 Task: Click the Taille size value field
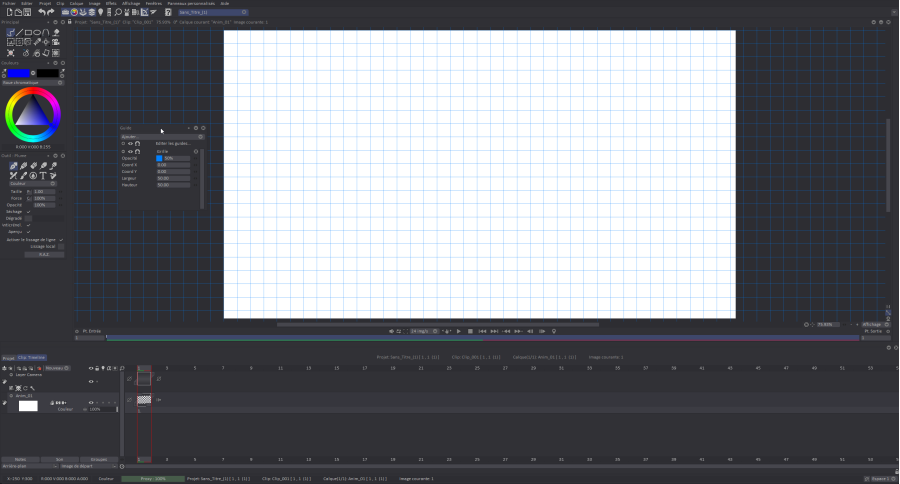tap(44, 192)
